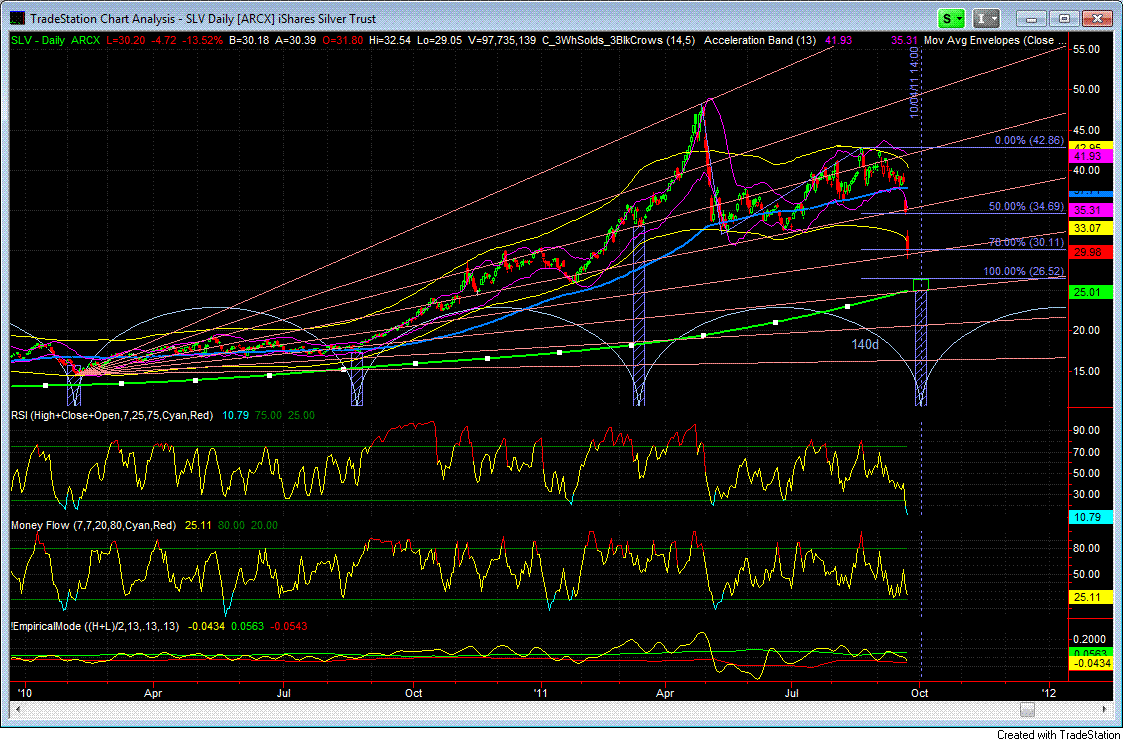Click the 55.00 price scale label
Screen dimensions: 1123x741
point(1086,49)
